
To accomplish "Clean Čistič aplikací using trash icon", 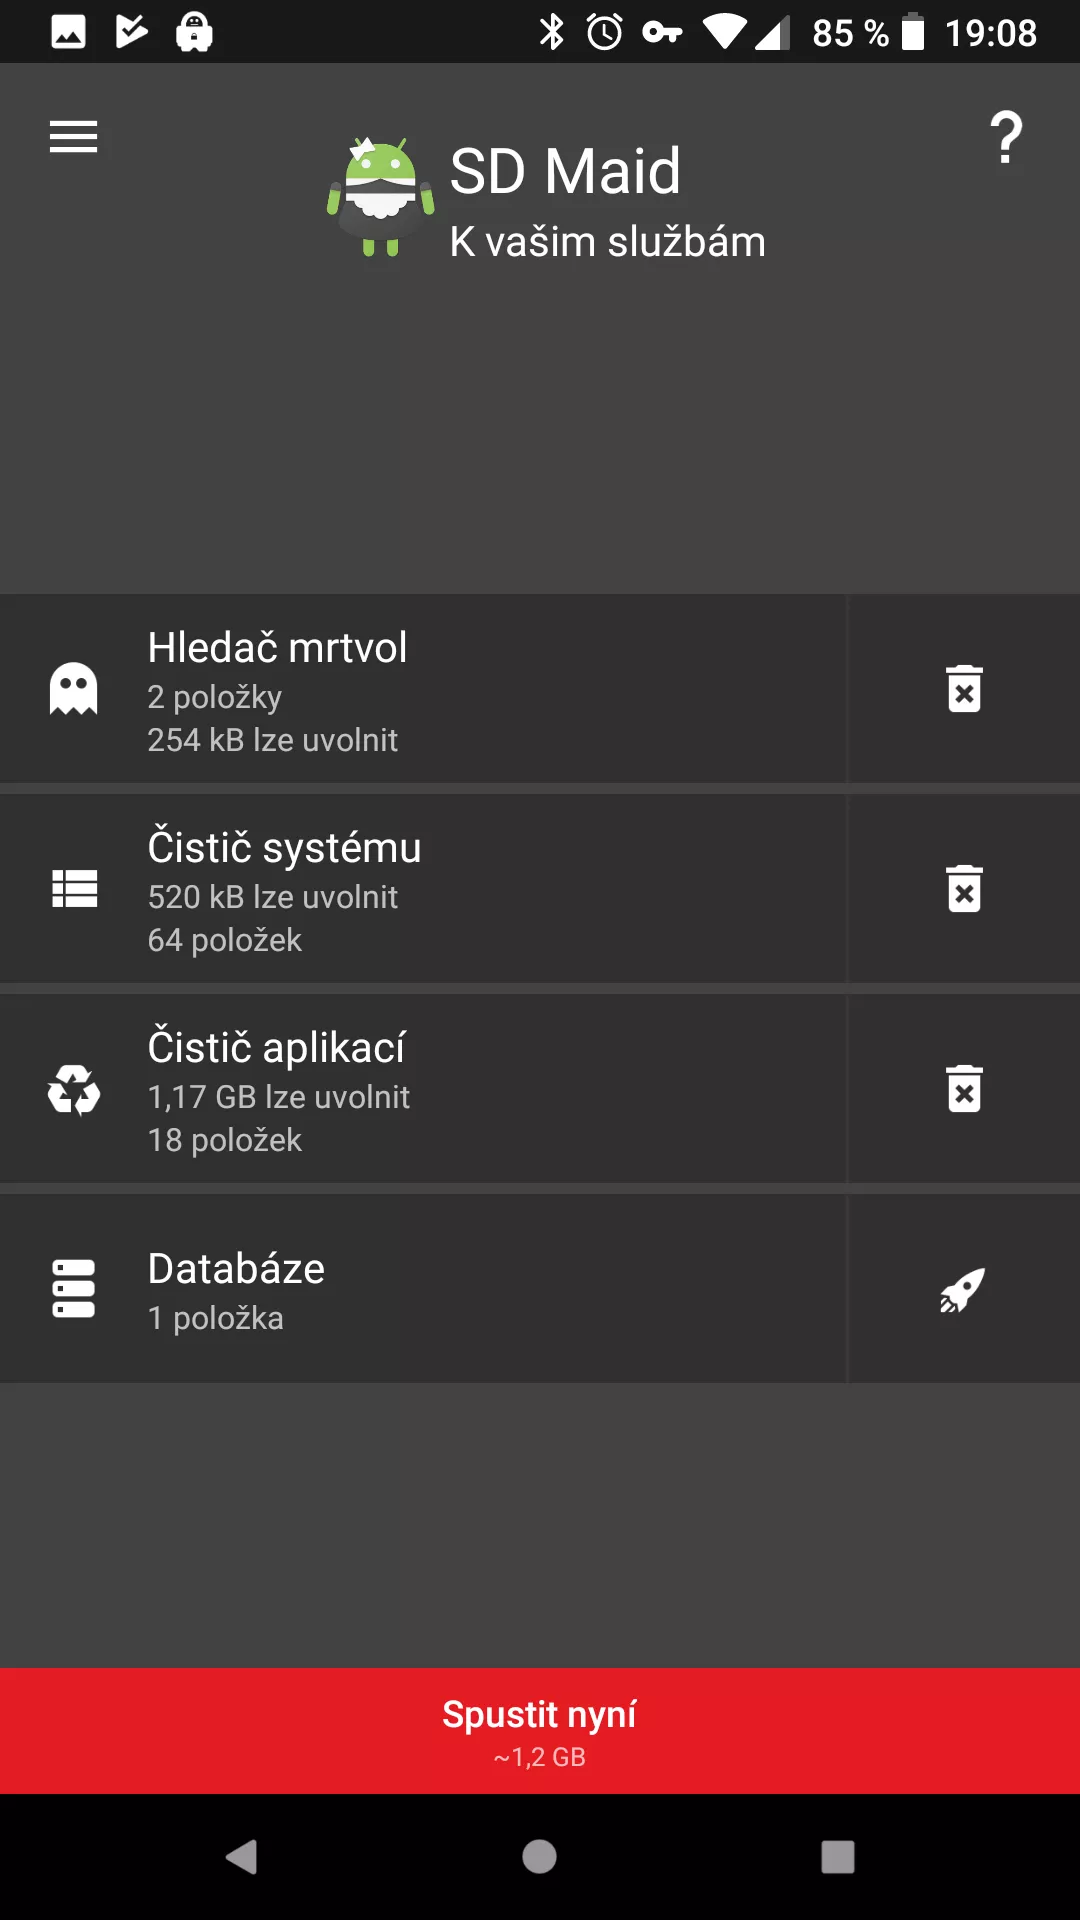I will click(964, 1089).
